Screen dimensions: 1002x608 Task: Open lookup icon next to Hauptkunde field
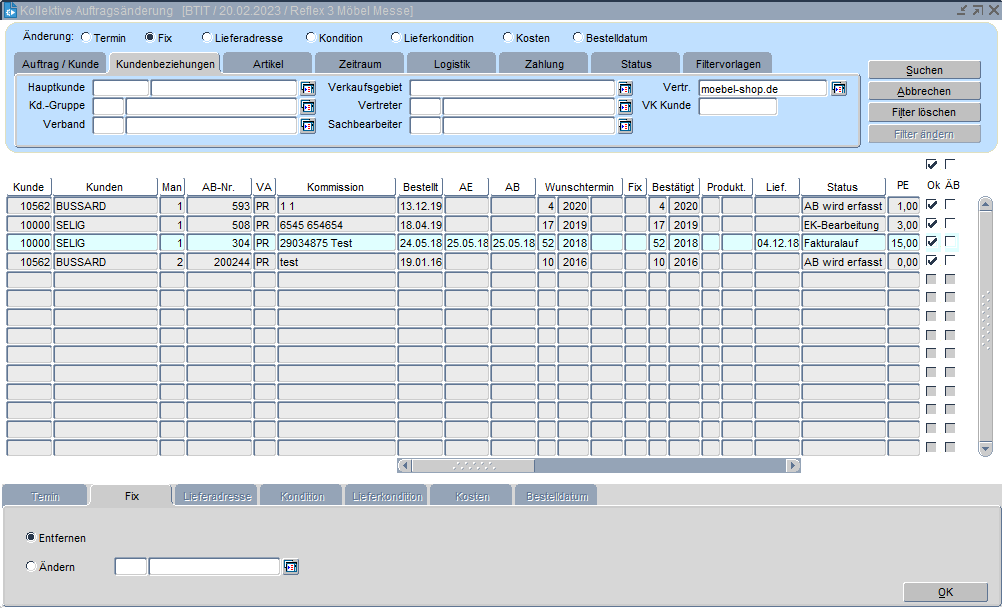307,88
